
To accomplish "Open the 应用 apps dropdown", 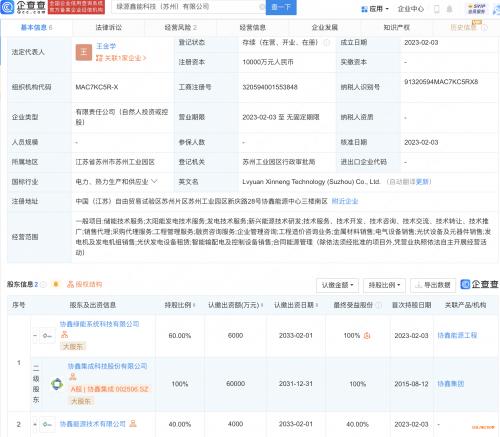I will coord(375,9).
